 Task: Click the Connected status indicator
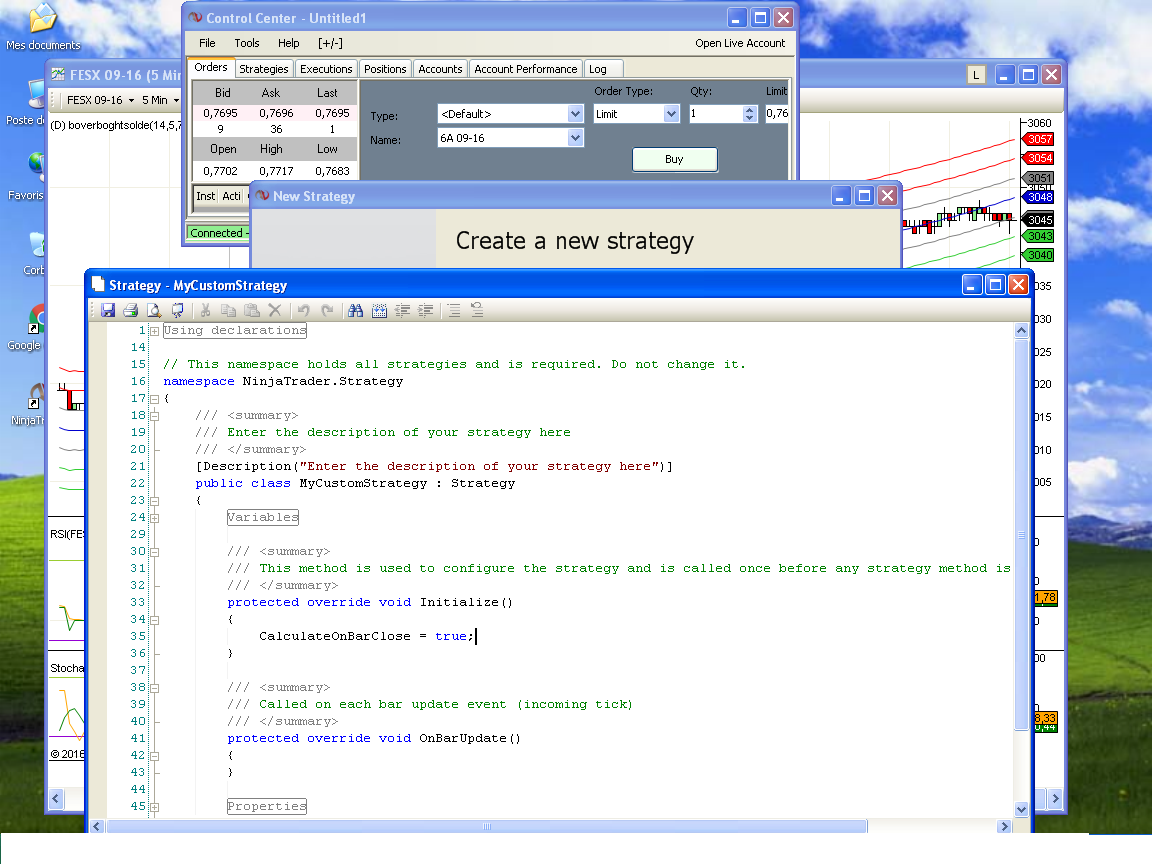(217, 233)
